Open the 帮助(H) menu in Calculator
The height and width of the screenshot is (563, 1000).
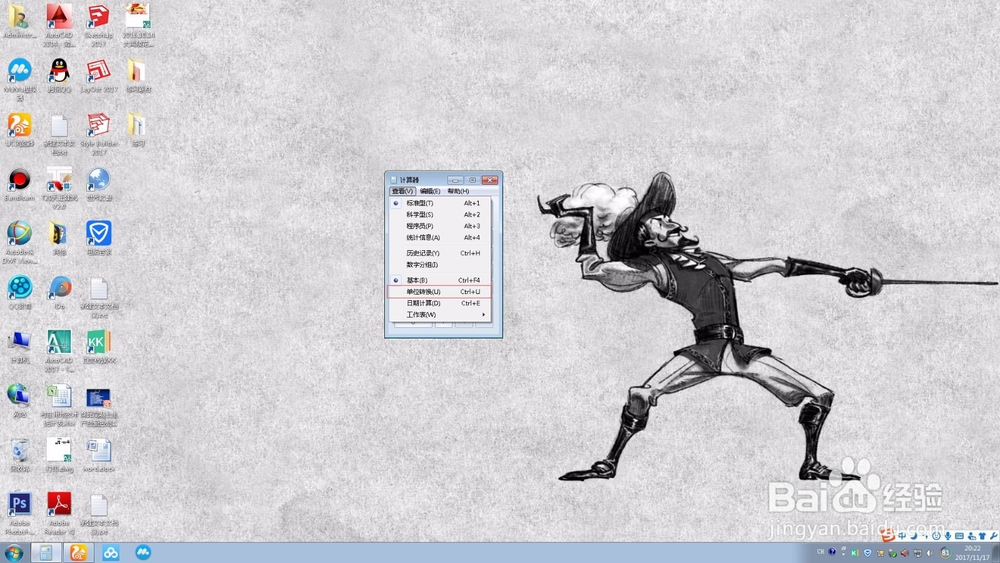(458, 191)
